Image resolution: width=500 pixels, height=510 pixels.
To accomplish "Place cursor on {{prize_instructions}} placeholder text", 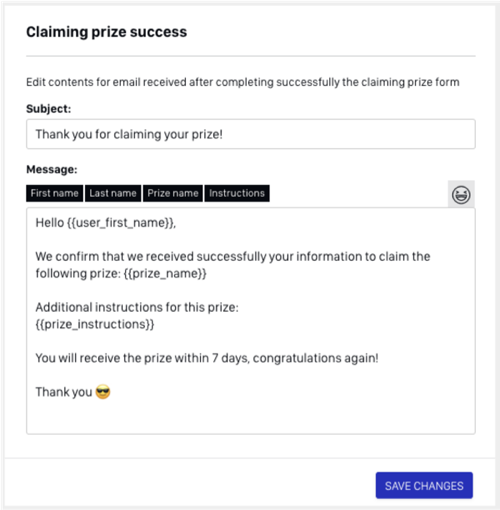I will tap(95, 324).
